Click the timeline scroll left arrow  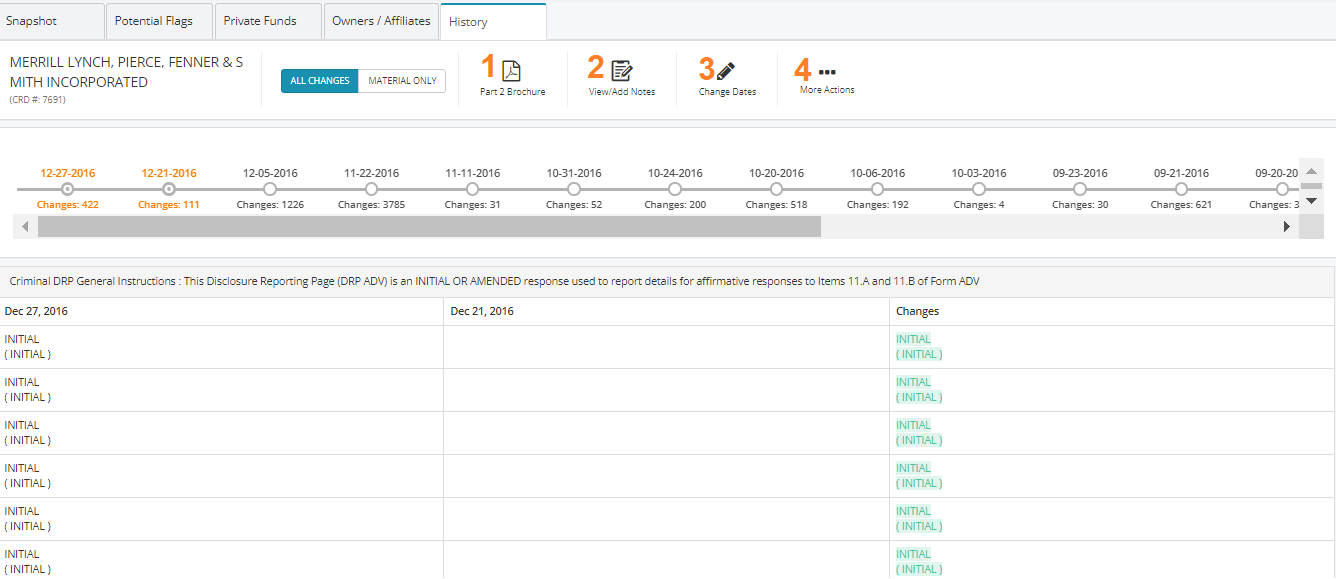[25, 227]
